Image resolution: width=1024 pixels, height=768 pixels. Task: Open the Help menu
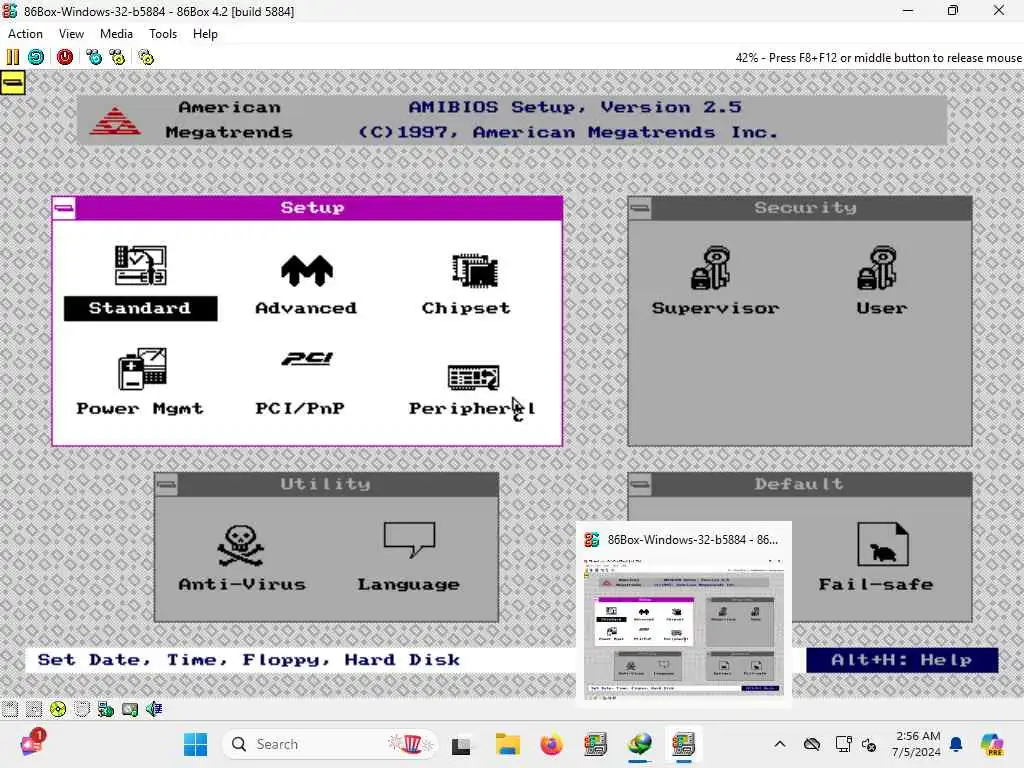coord(205,34)
